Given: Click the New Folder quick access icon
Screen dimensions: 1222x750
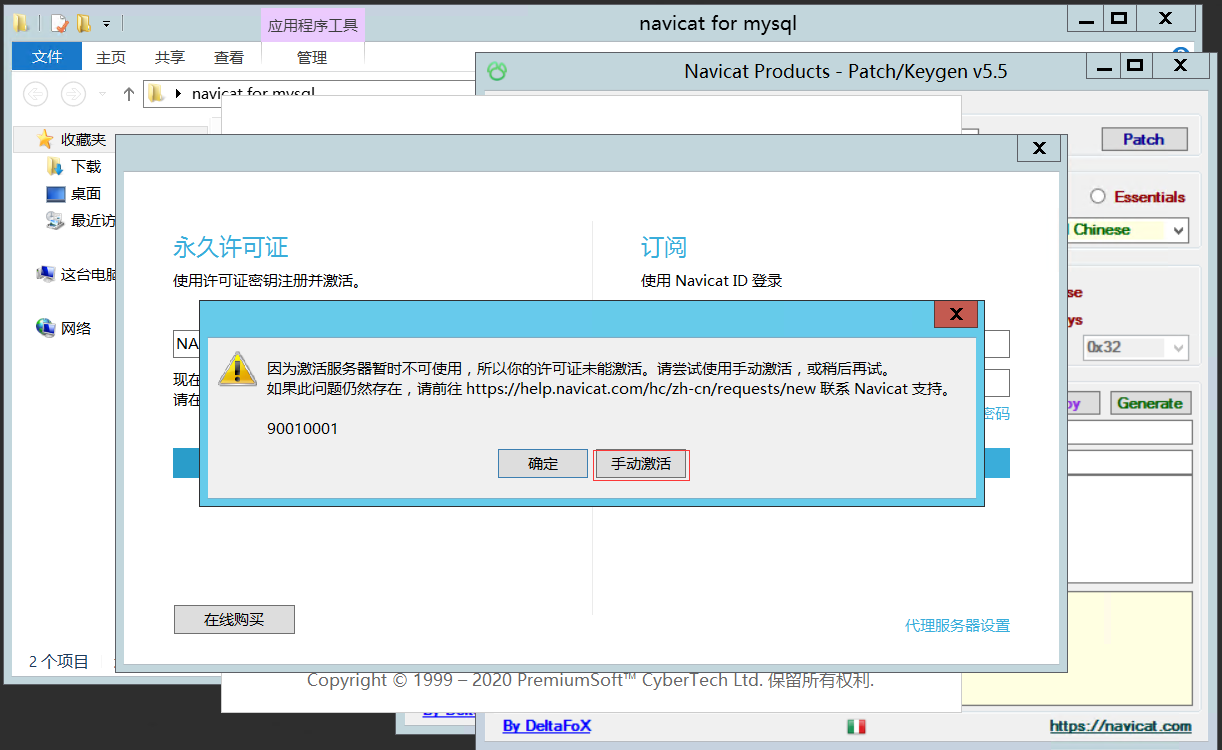Looking at the screenshot, I should [x=84, y=23].
